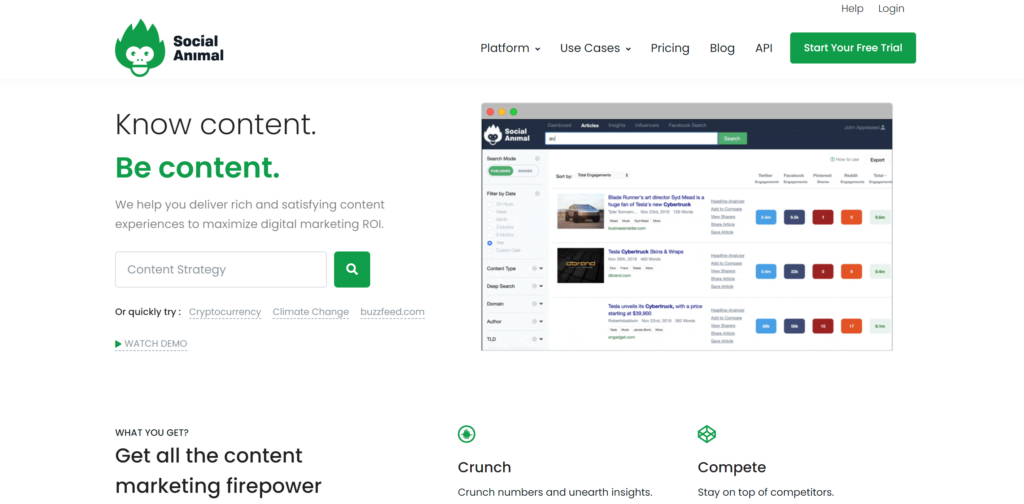Click the green maximize dot of demo window

tap(513, 112)
